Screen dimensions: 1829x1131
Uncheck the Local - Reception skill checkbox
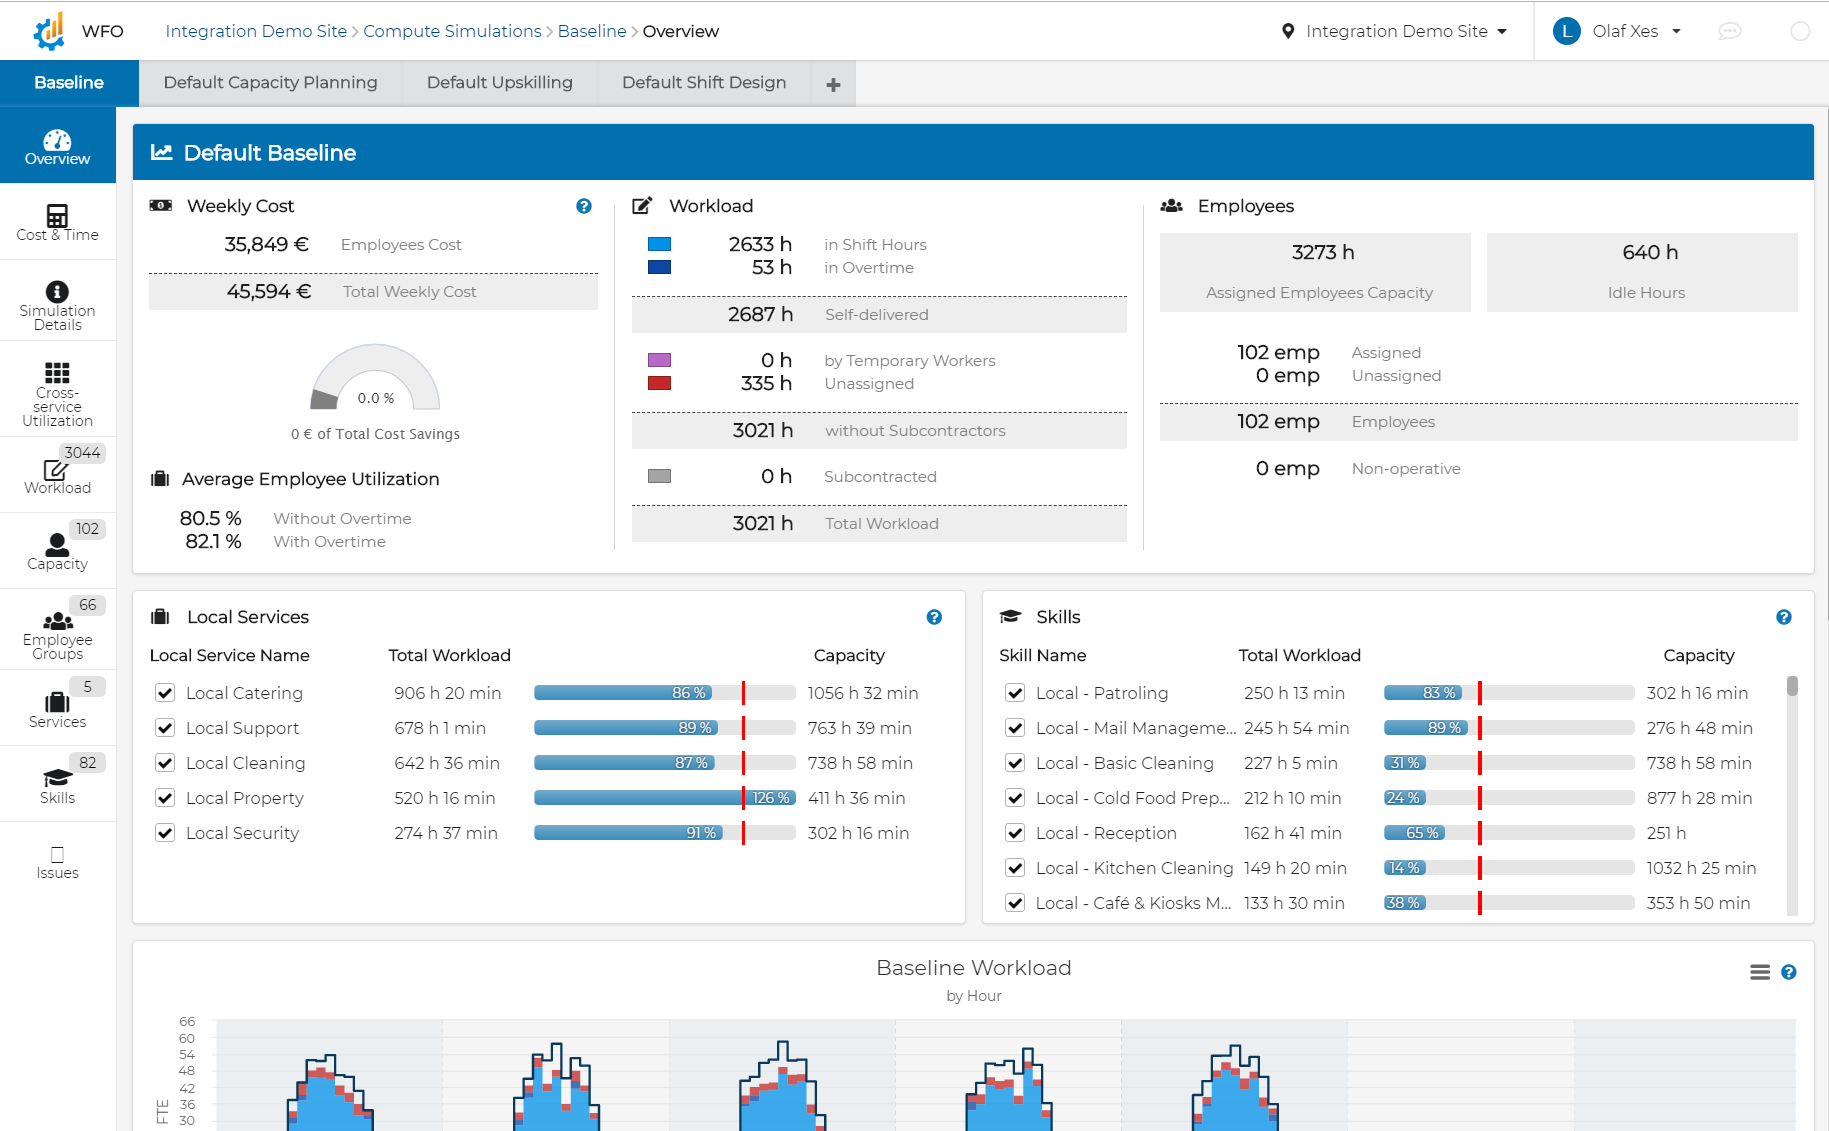click(x=1015, y=833)
